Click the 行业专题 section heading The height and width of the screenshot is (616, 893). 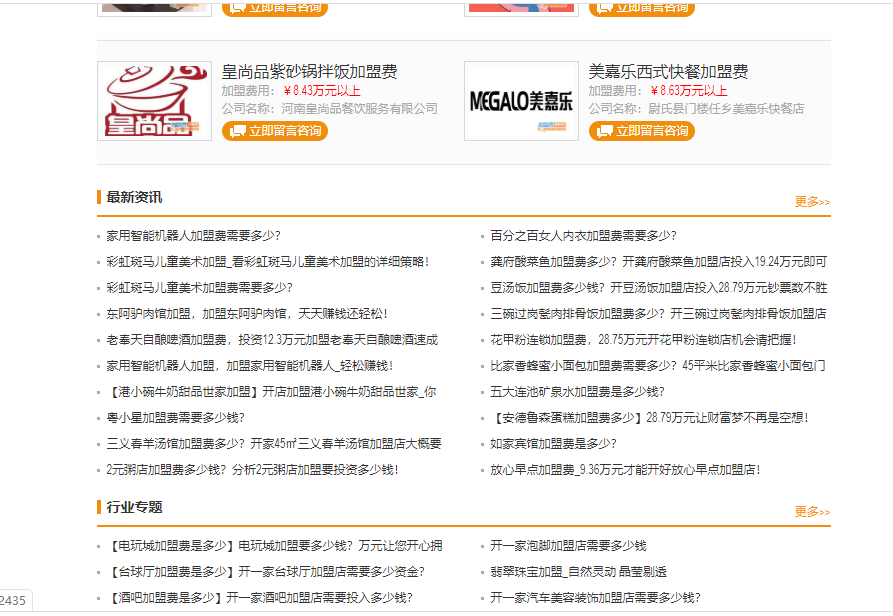(134, 507)
